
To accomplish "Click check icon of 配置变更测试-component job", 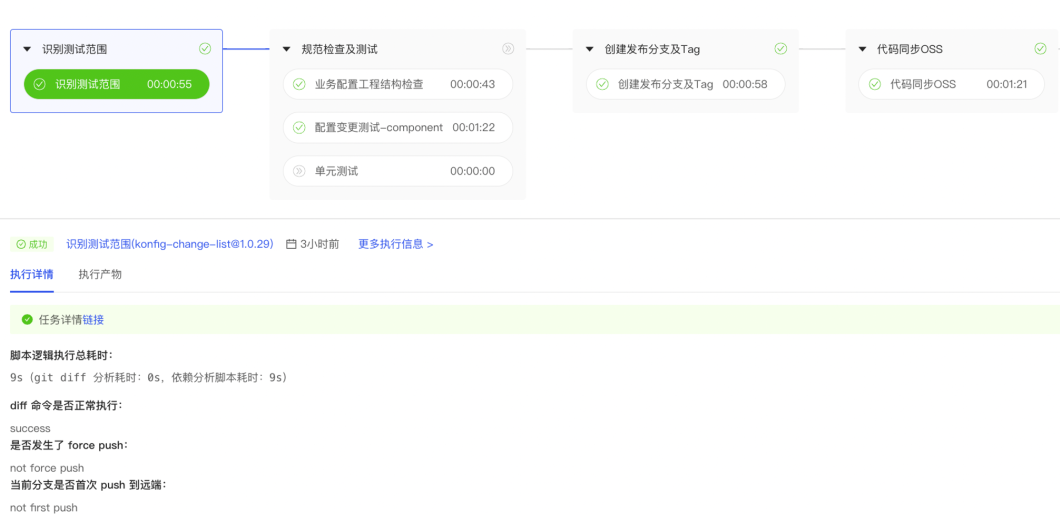I will pos(299,127).
